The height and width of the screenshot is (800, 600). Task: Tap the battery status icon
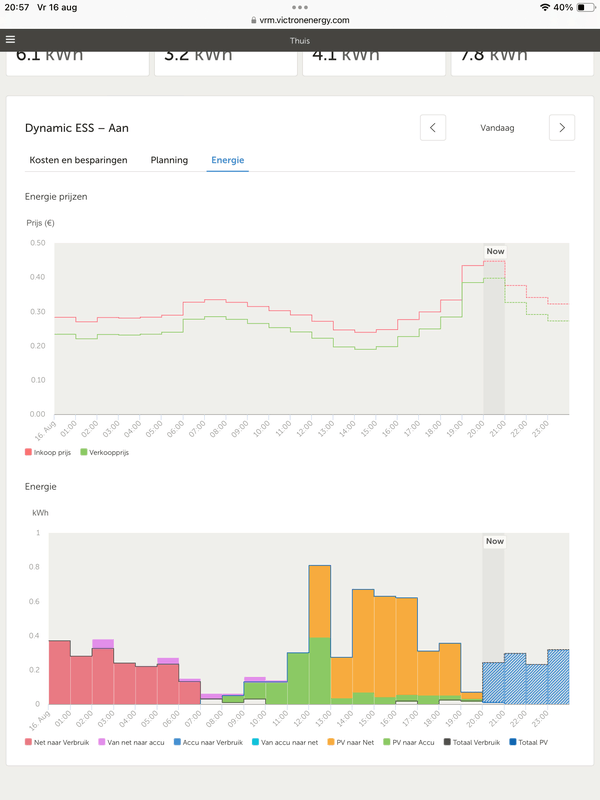pos(585,7)
